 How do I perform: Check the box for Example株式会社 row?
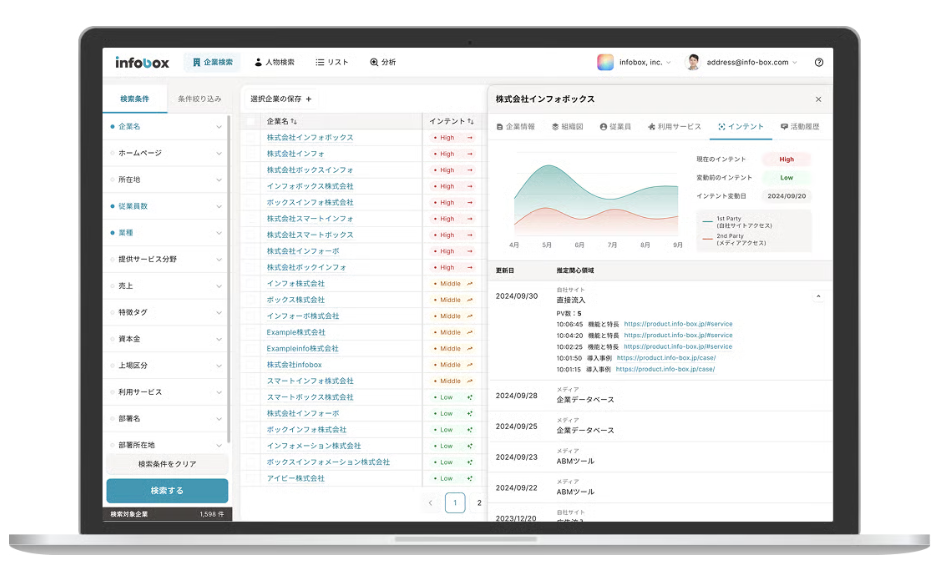(x=251, y=332)
